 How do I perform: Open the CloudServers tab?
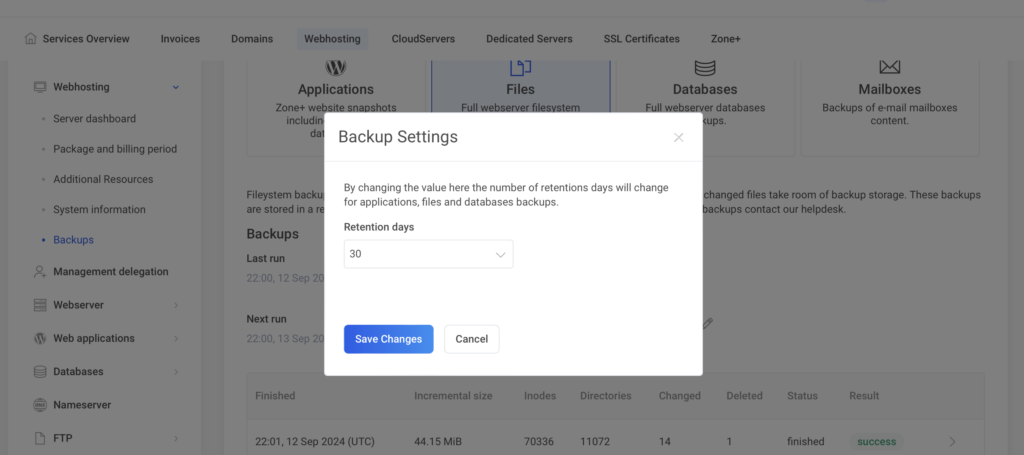click(x=423, y=39)
